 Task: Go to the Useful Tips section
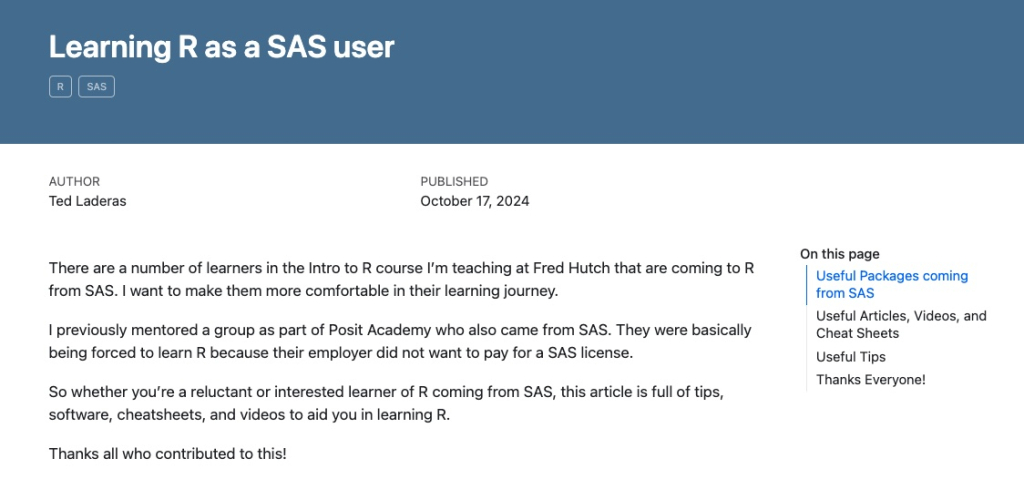[x=850, y=357]
